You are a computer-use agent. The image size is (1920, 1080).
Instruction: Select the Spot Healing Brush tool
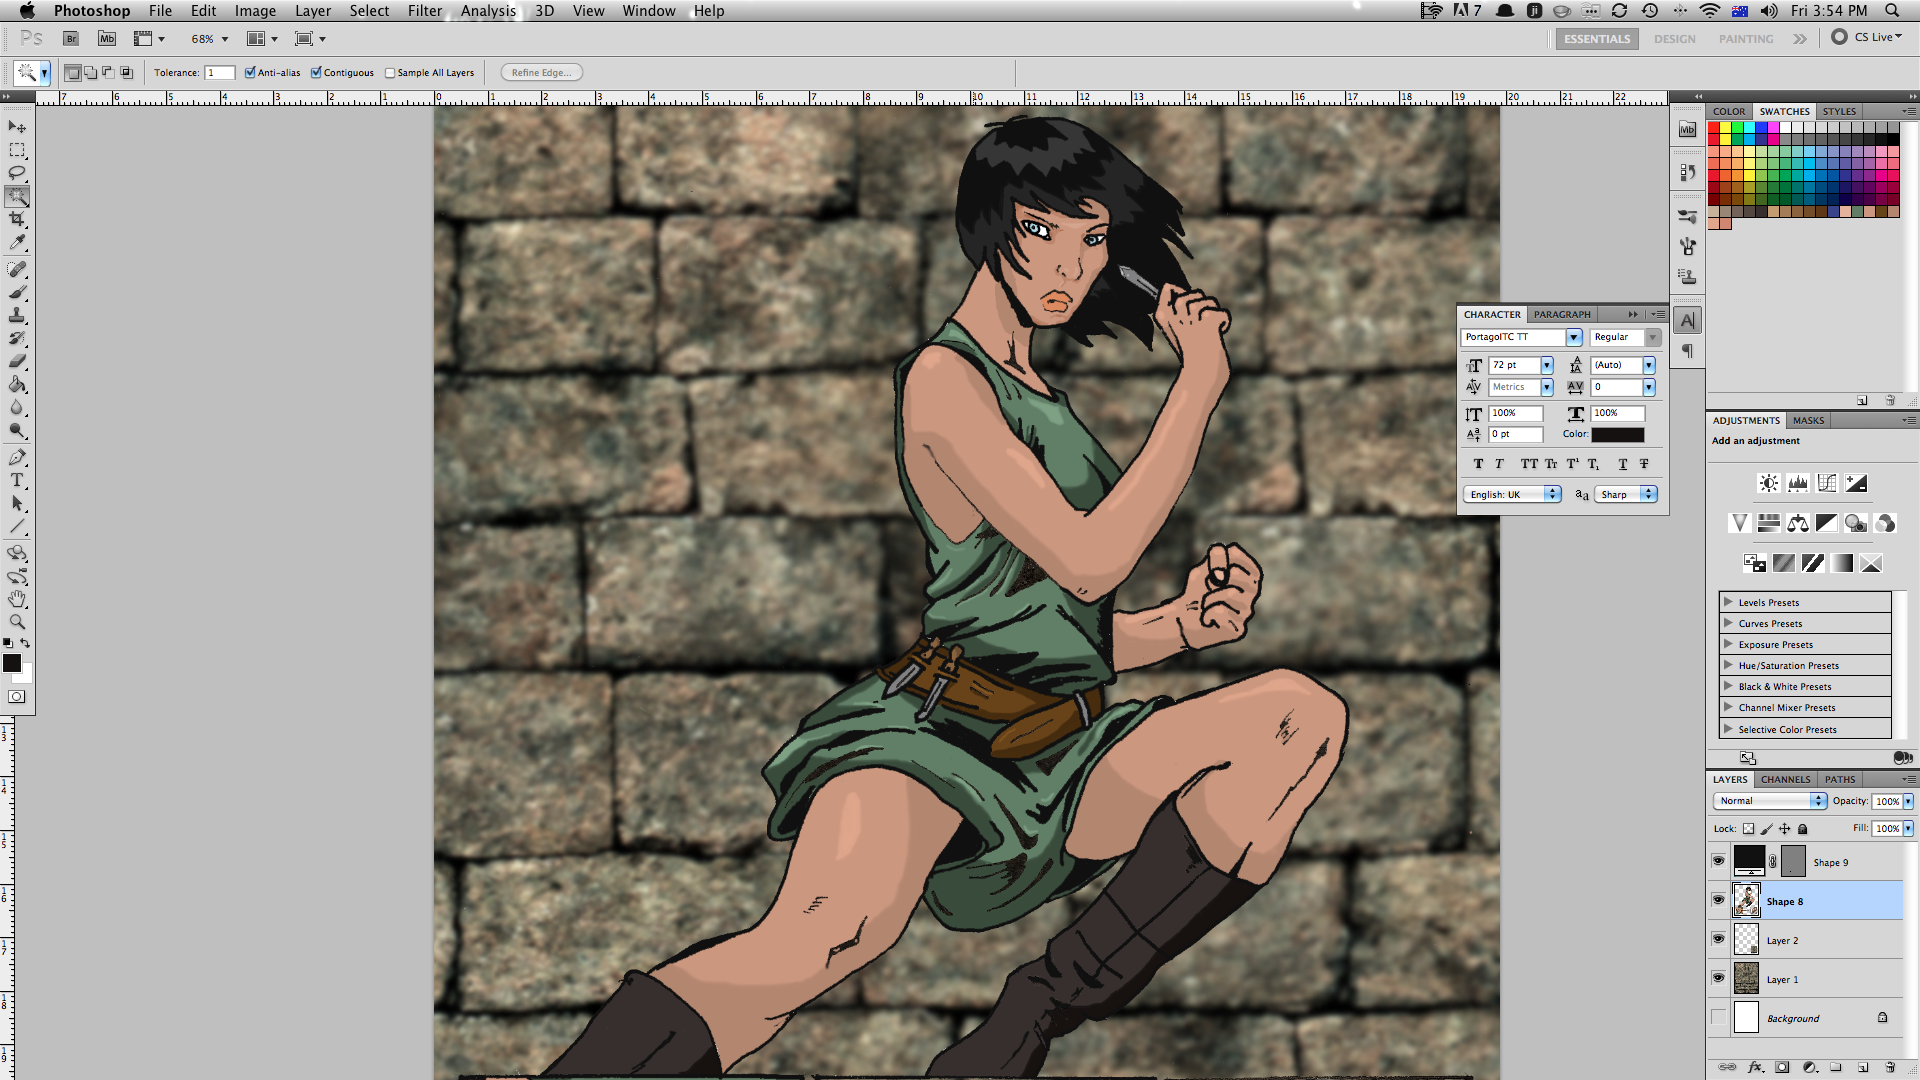click(x=17, y=269)
